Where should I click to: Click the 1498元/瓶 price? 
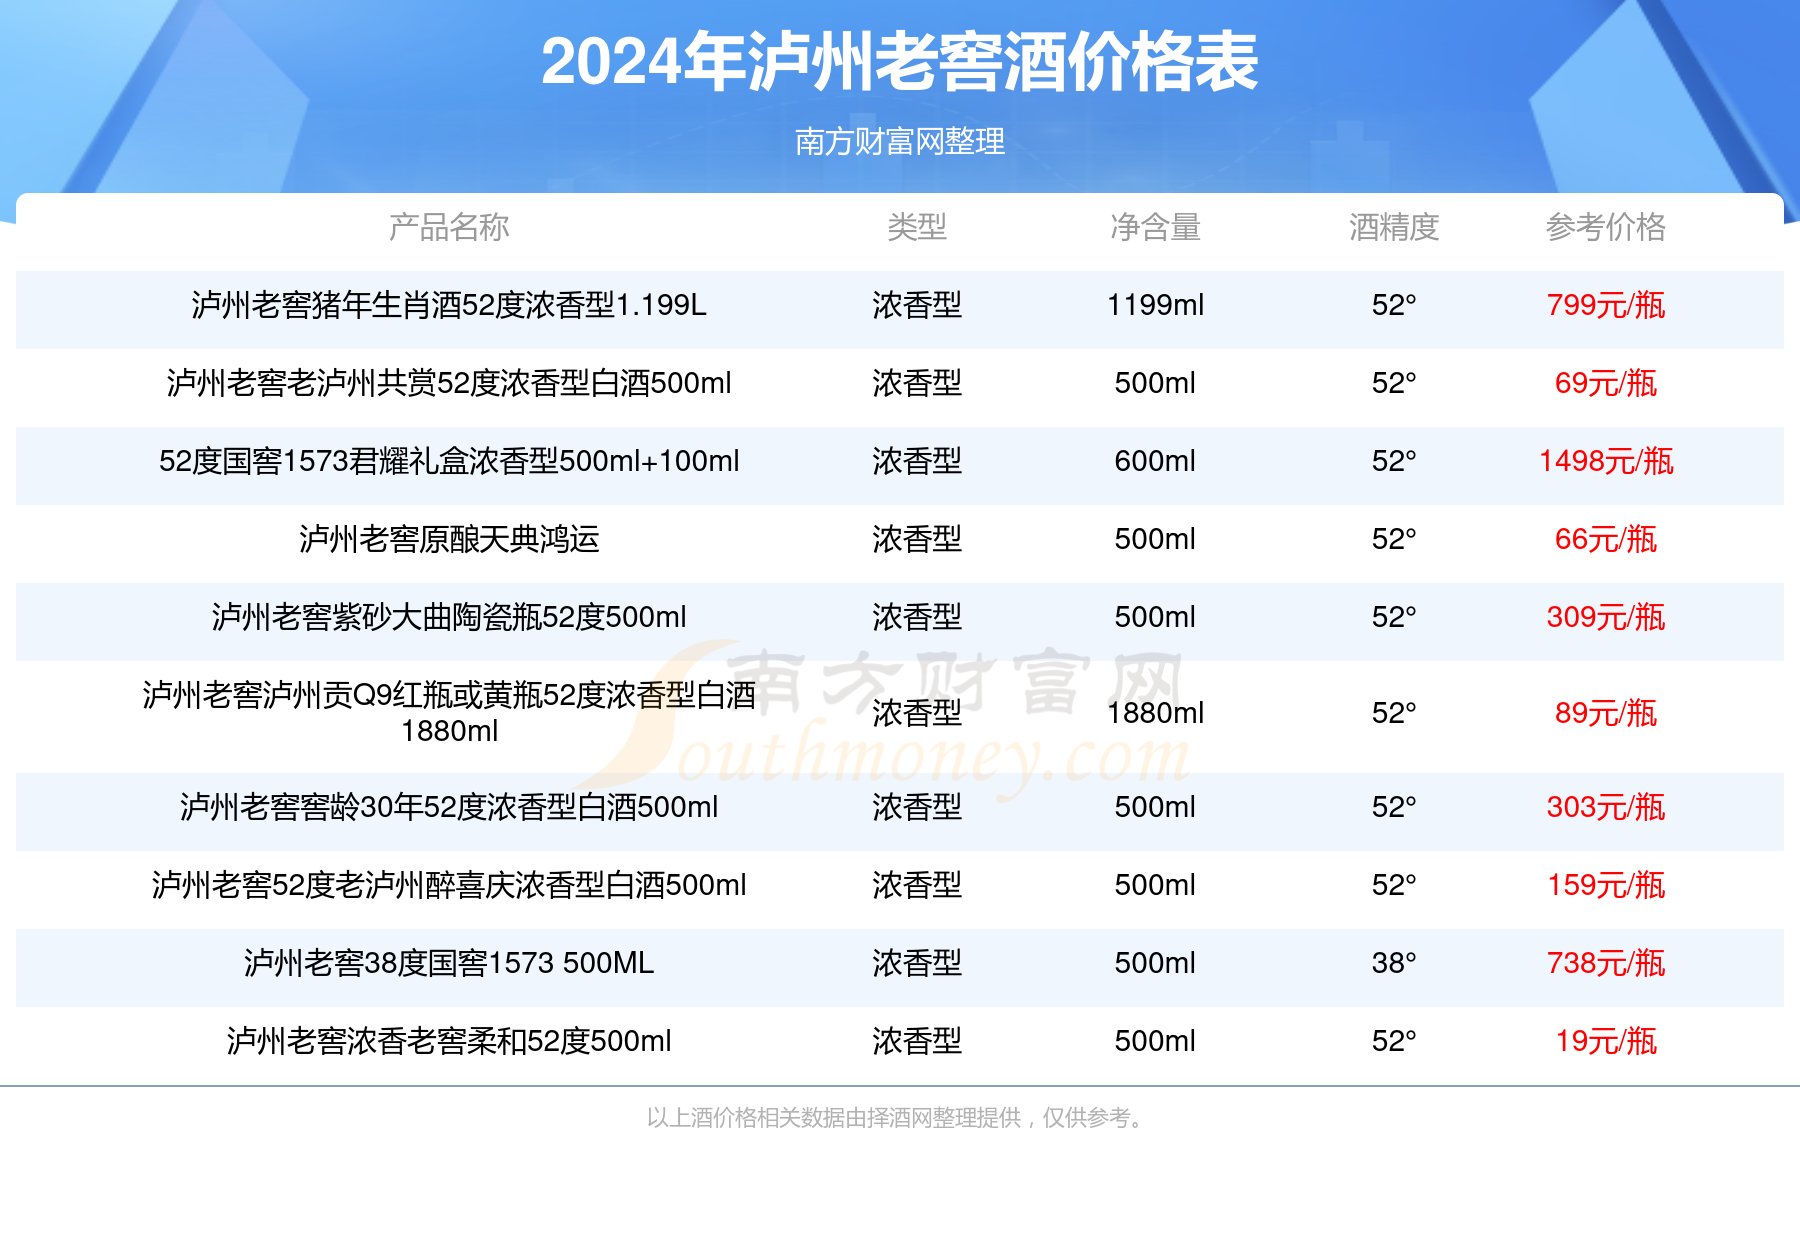1606,461
